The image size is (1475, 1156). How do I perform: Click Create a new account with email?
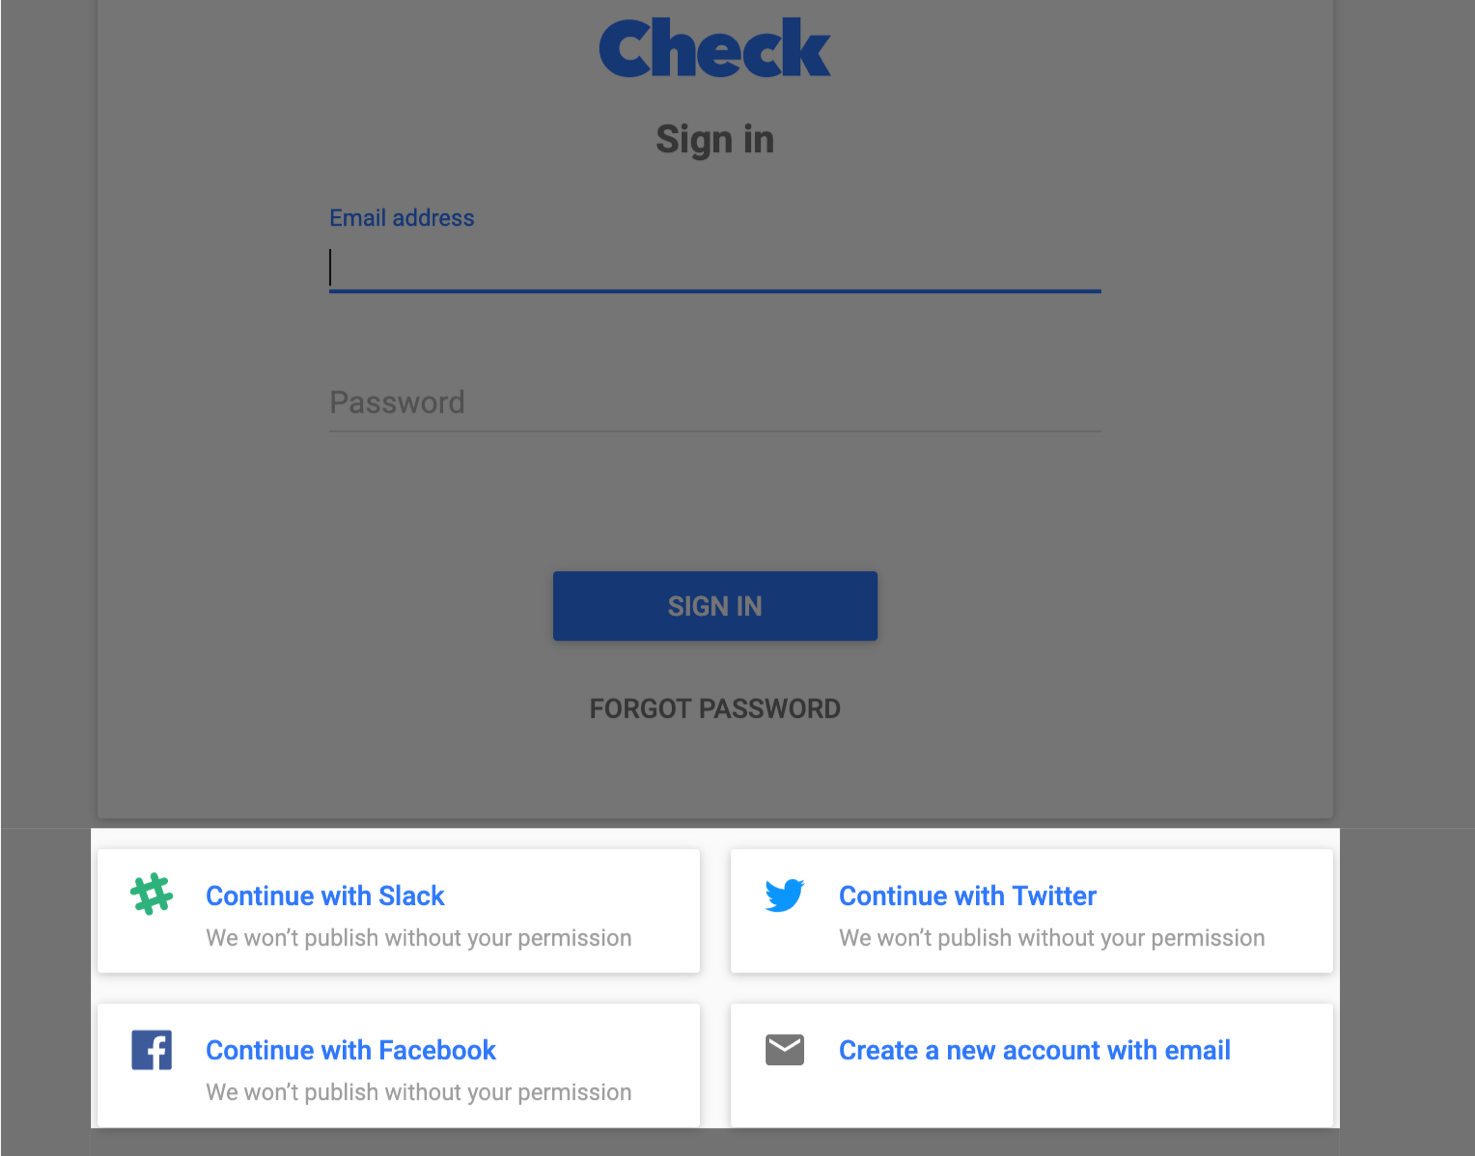tap(1035, 1050)
